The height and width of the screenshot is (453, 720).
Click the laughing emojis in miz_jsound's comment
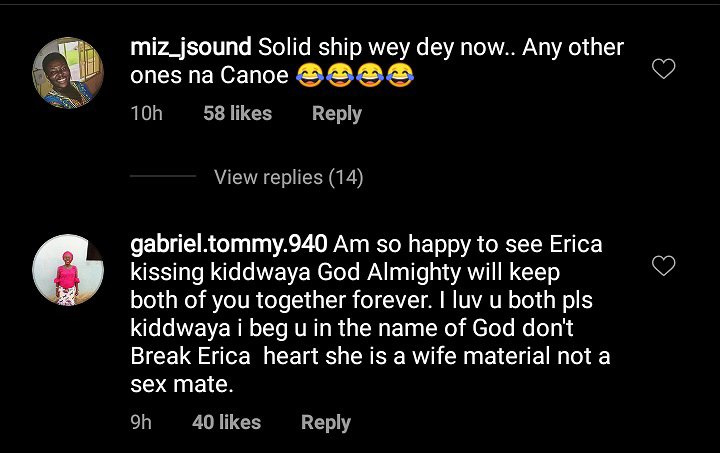click(356, 77)
